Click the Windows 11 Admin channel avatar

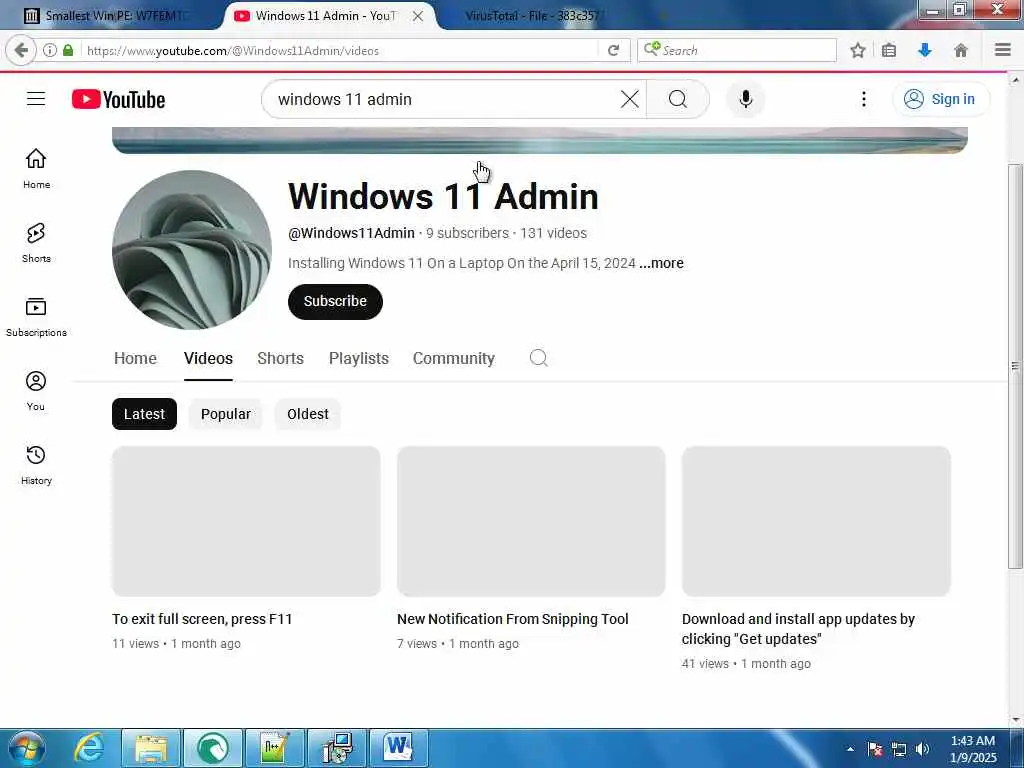pyautogui.click(x=192, y=250)
